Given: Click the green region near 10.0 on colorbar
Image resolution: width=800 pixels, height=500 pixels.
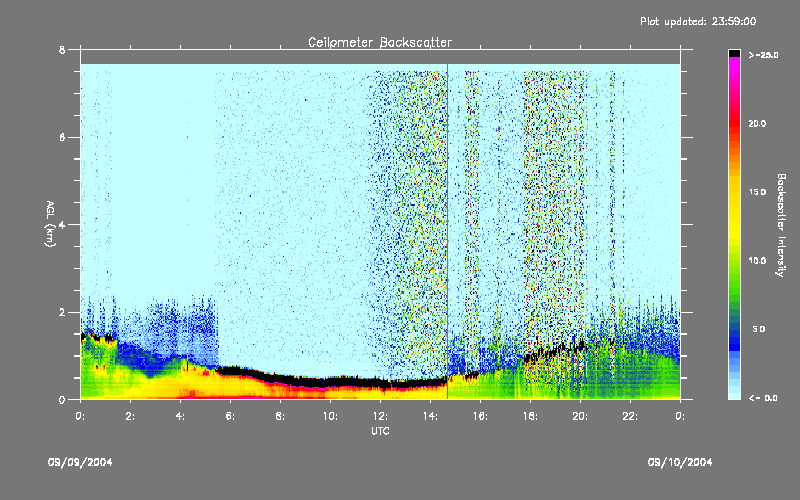Looking at the screenshot, I should pyautogui.click(x=734, y=261).
